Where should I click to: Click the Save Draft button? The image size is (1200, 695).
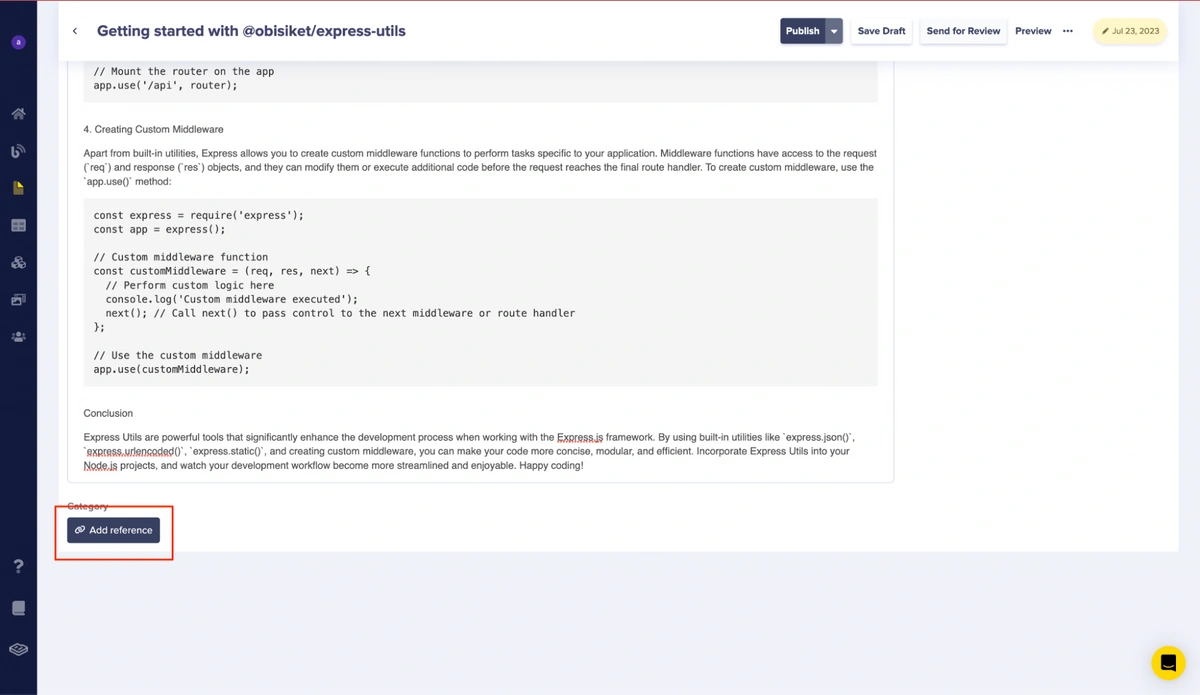tap(881, 31)
